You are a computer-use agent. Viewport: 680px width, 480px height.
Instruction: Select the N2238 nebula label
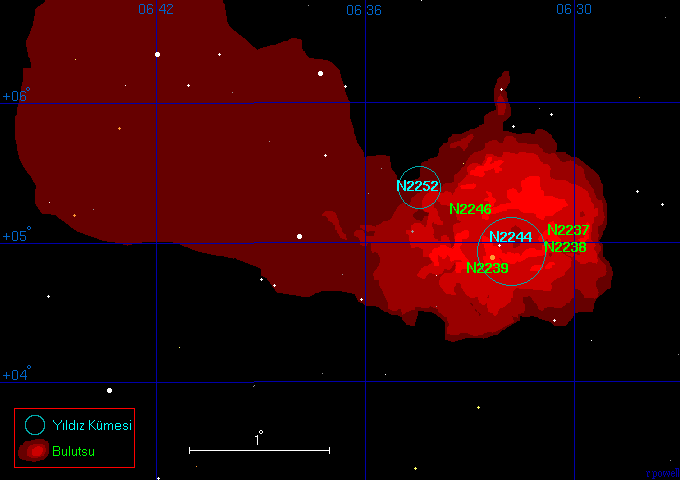[565, 247]
